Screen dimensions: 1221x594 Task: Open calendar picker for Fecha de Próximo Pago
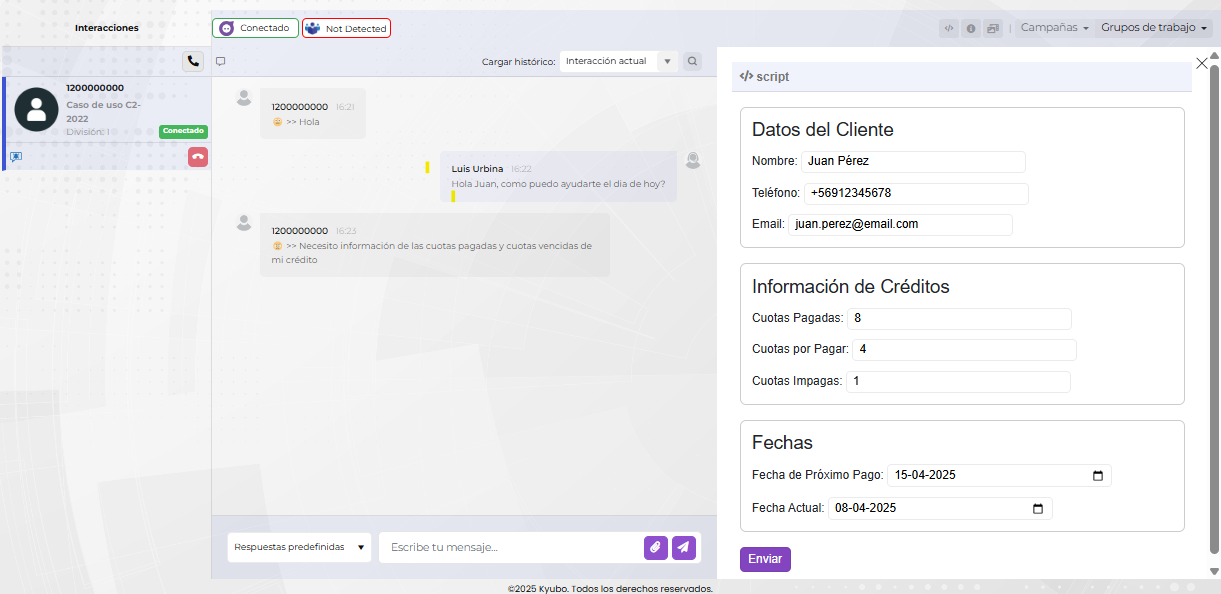(x=1097, y=476)
